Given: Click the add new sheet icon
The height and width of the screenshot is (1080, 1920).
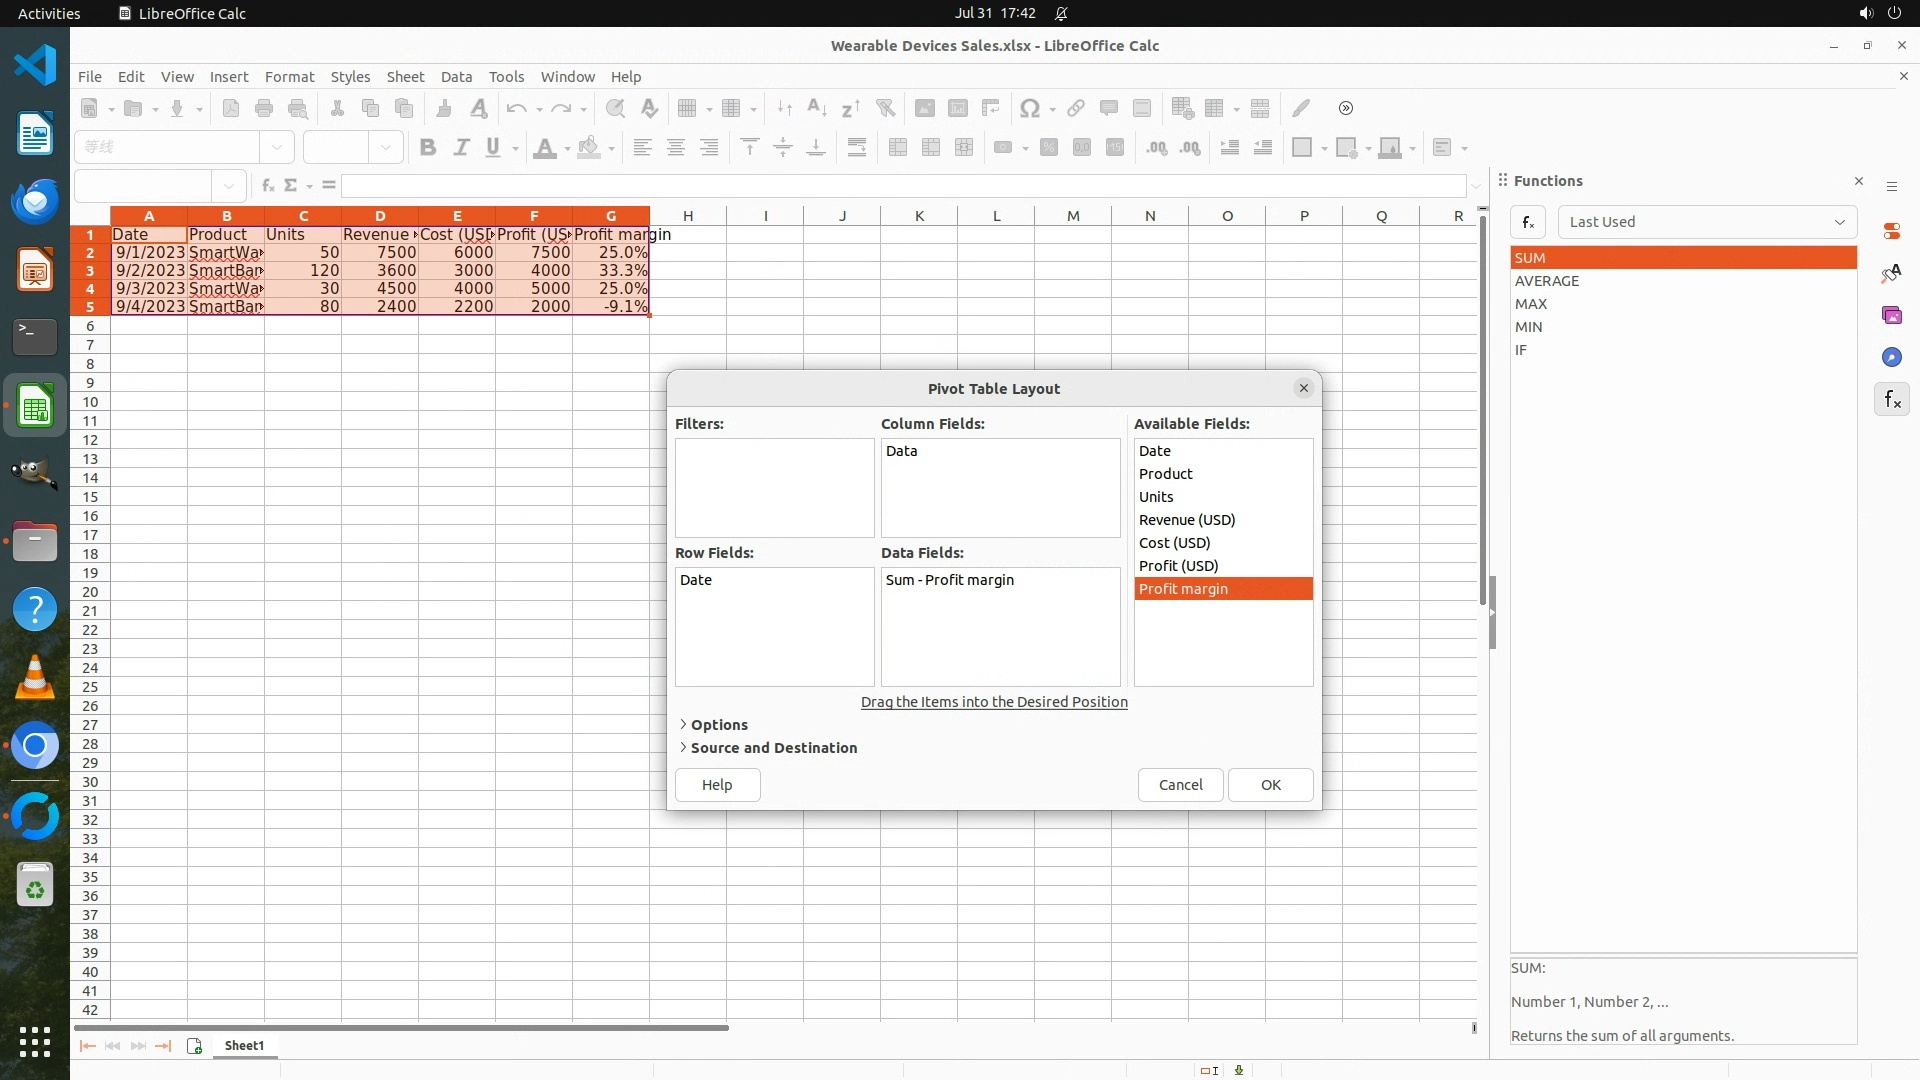Looking at the screenshot, I should coord(194,1046).
